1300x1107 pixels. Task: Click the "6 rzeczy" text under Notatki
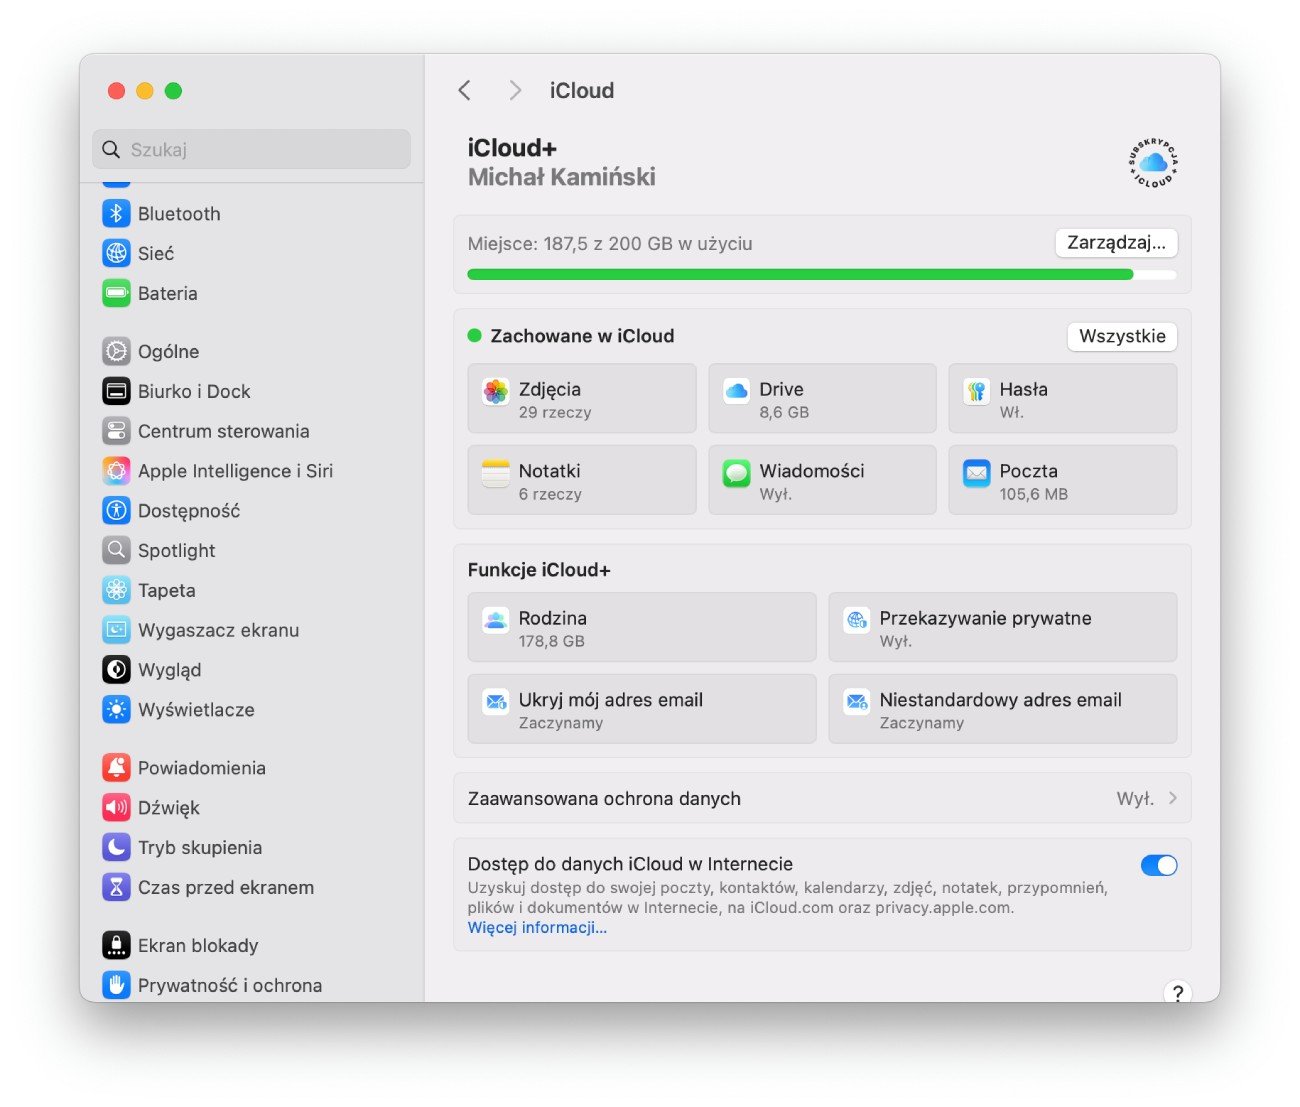coord(550,494)
